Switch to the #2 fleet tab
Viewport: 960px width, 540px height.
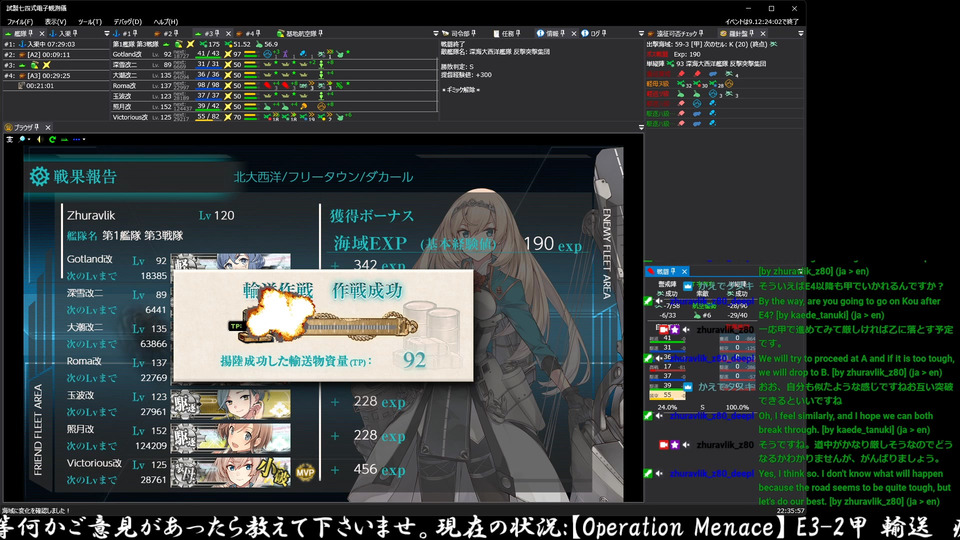pyautogui.click(x=168, y=33)
